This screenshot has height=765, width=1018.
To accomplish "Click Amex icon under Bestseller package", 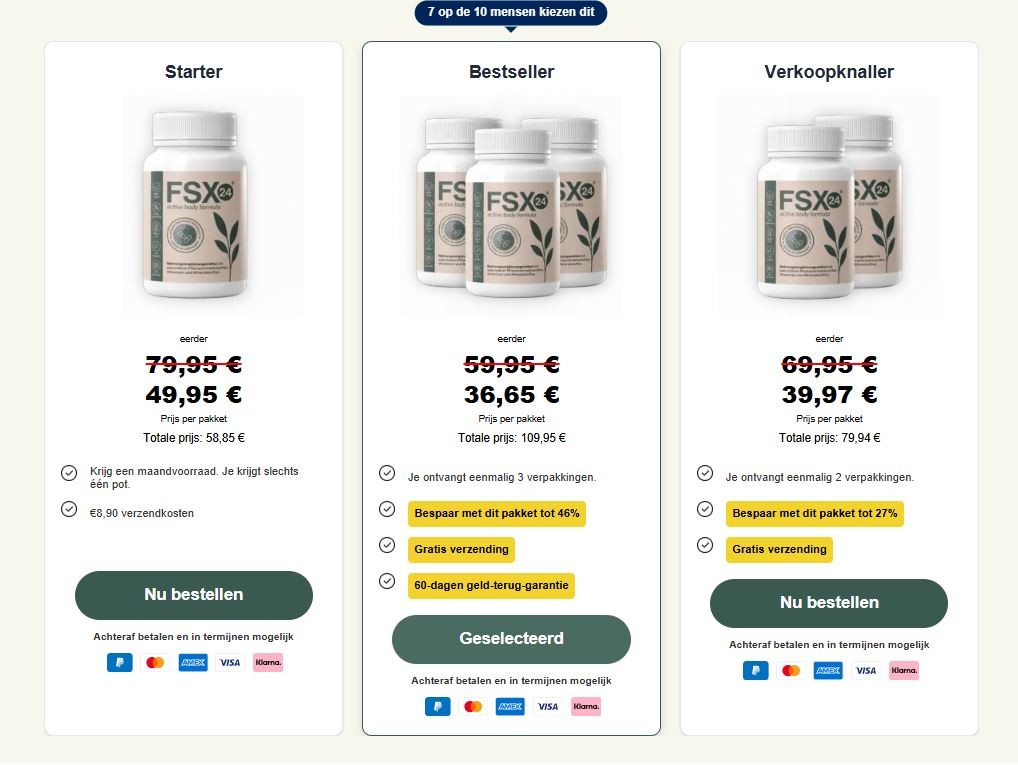I will 510,707.
